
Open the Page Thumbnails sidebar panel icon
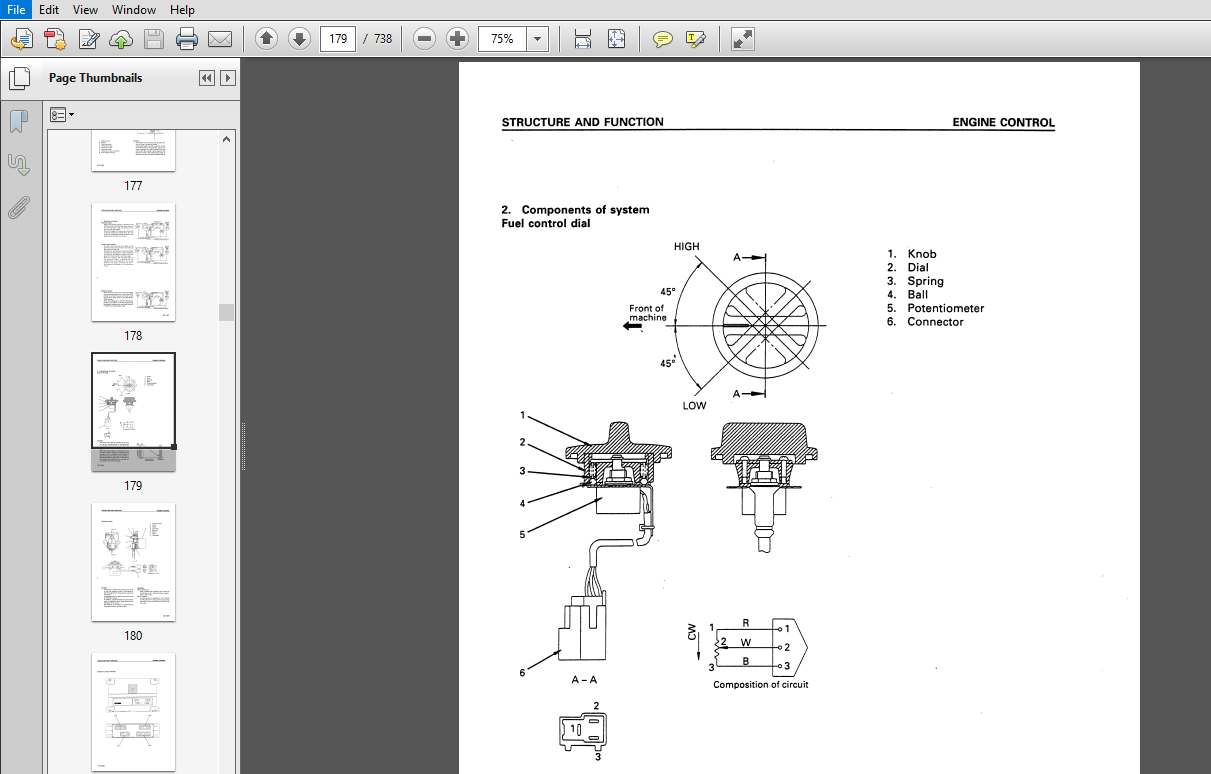pos(18,78)
